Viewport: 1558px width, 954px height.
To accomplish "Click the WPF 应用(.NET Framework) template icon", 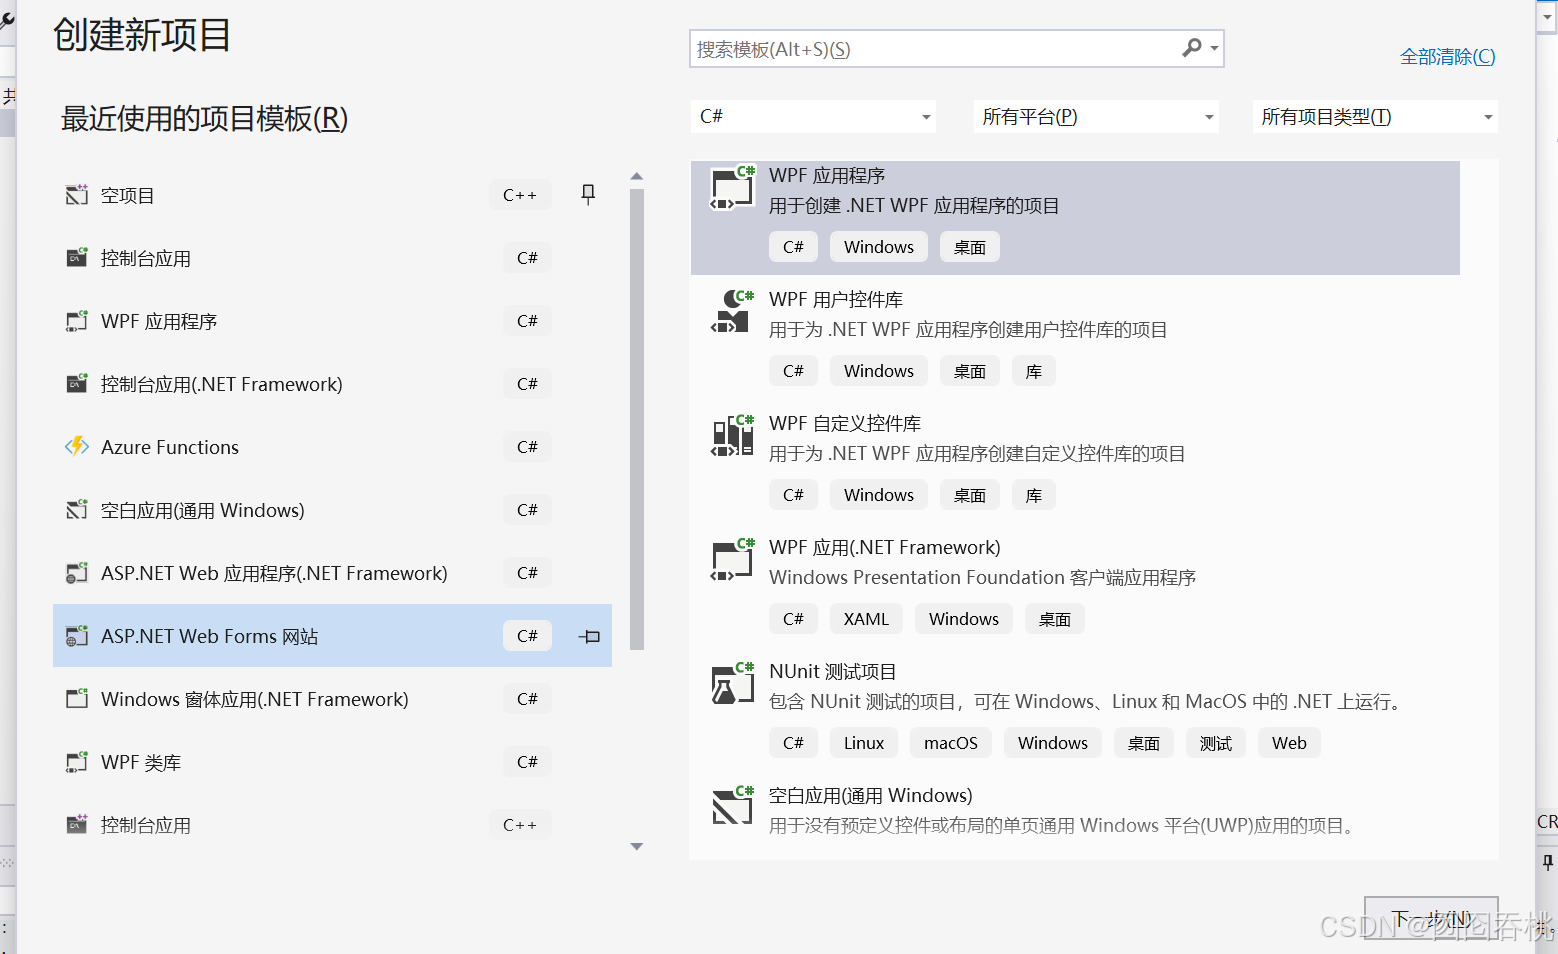I will point(732,560).
